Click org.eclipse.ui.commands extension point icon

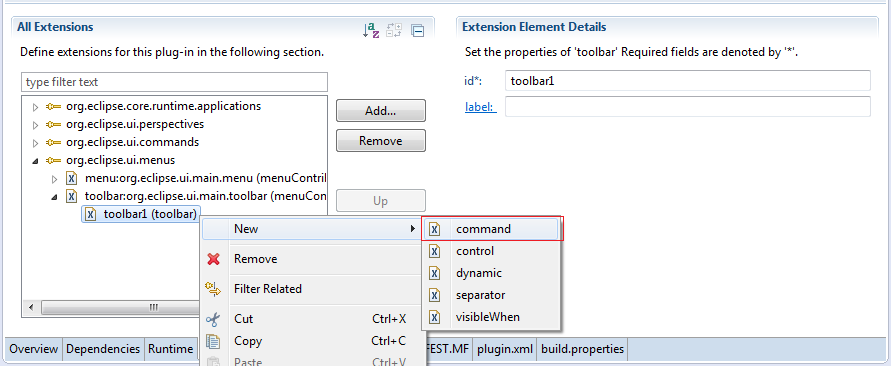tap(54, 142)
